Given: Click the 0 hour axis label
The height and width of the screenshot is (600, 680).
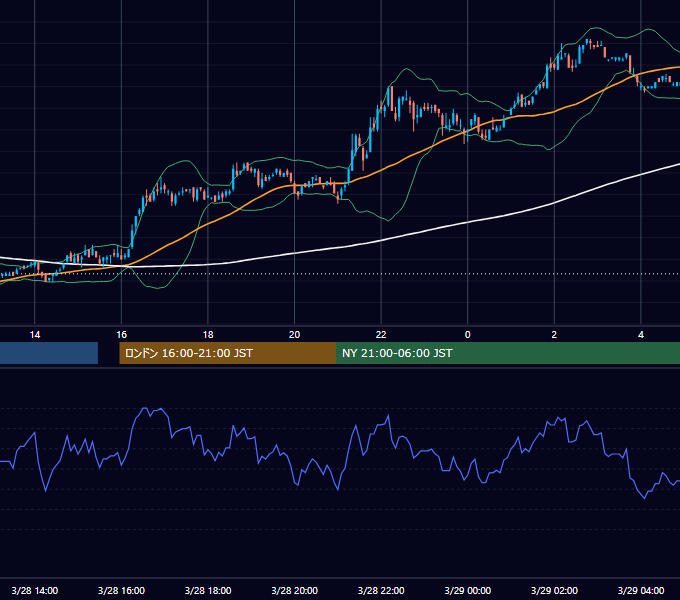Looking at the screenshot, I should (468, 334).
